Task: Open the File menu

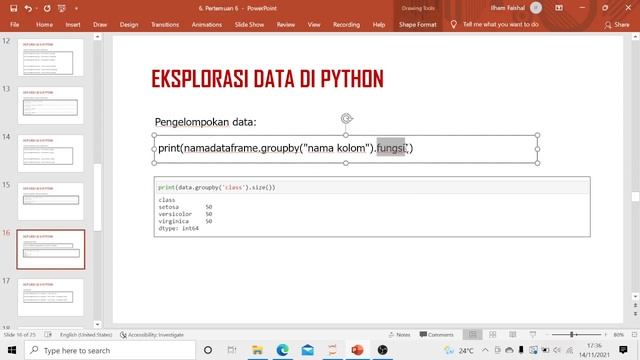Action: [15, 24]
